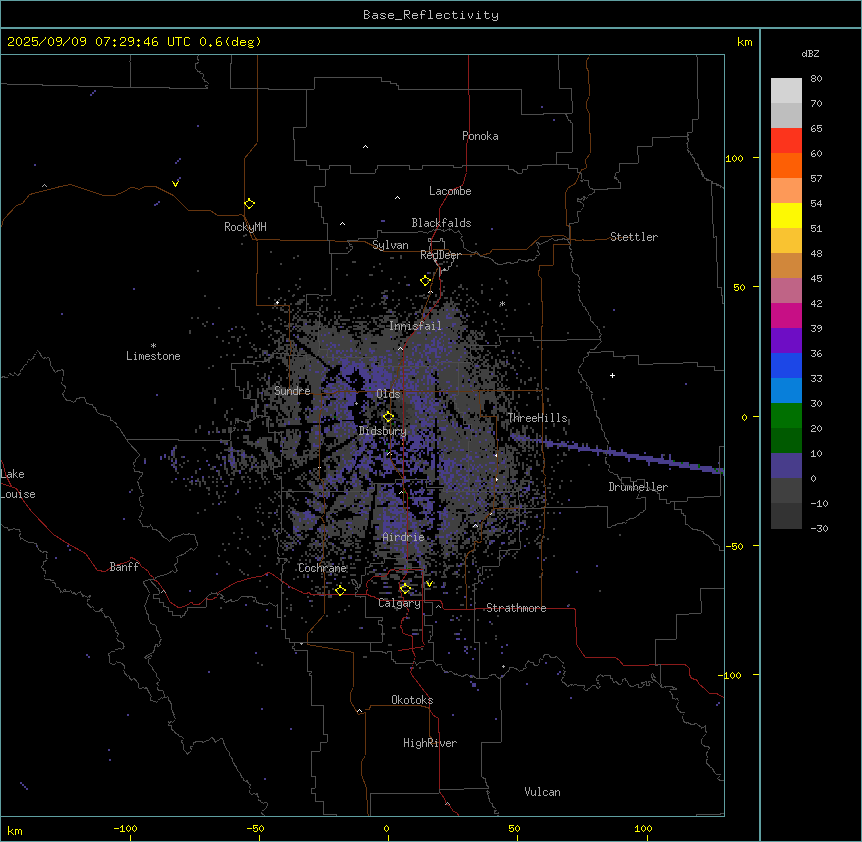This screenshot has height=842, width=862.
Task: Choose the brown 48 dBZ legend swatch
Action: [x=786, y=265]
